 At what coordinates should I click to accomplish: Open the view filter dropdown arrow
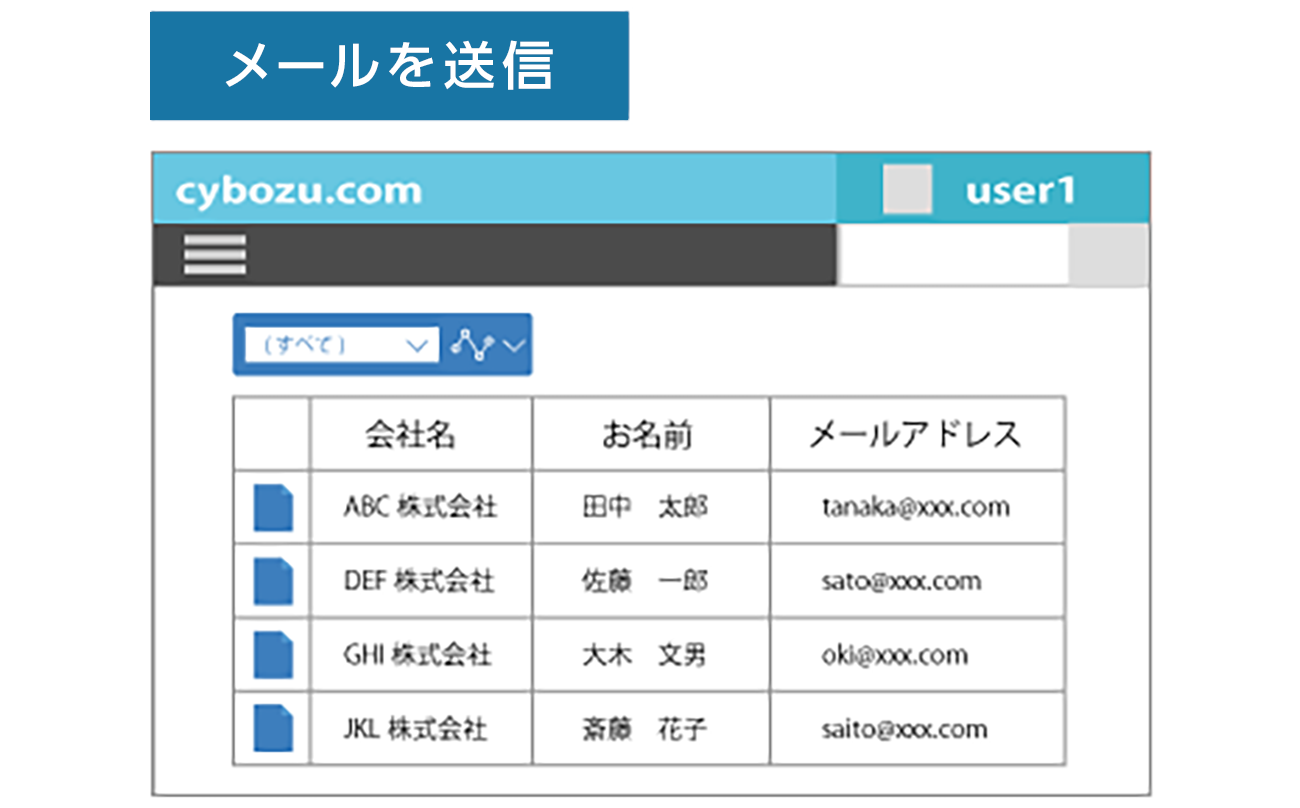pyautogui.click(x=417, y=346)
